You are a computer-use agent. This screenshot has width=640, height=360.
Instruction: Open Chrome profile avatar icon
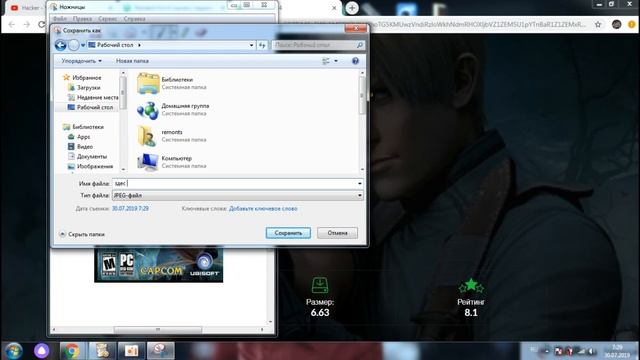(616, 24)
